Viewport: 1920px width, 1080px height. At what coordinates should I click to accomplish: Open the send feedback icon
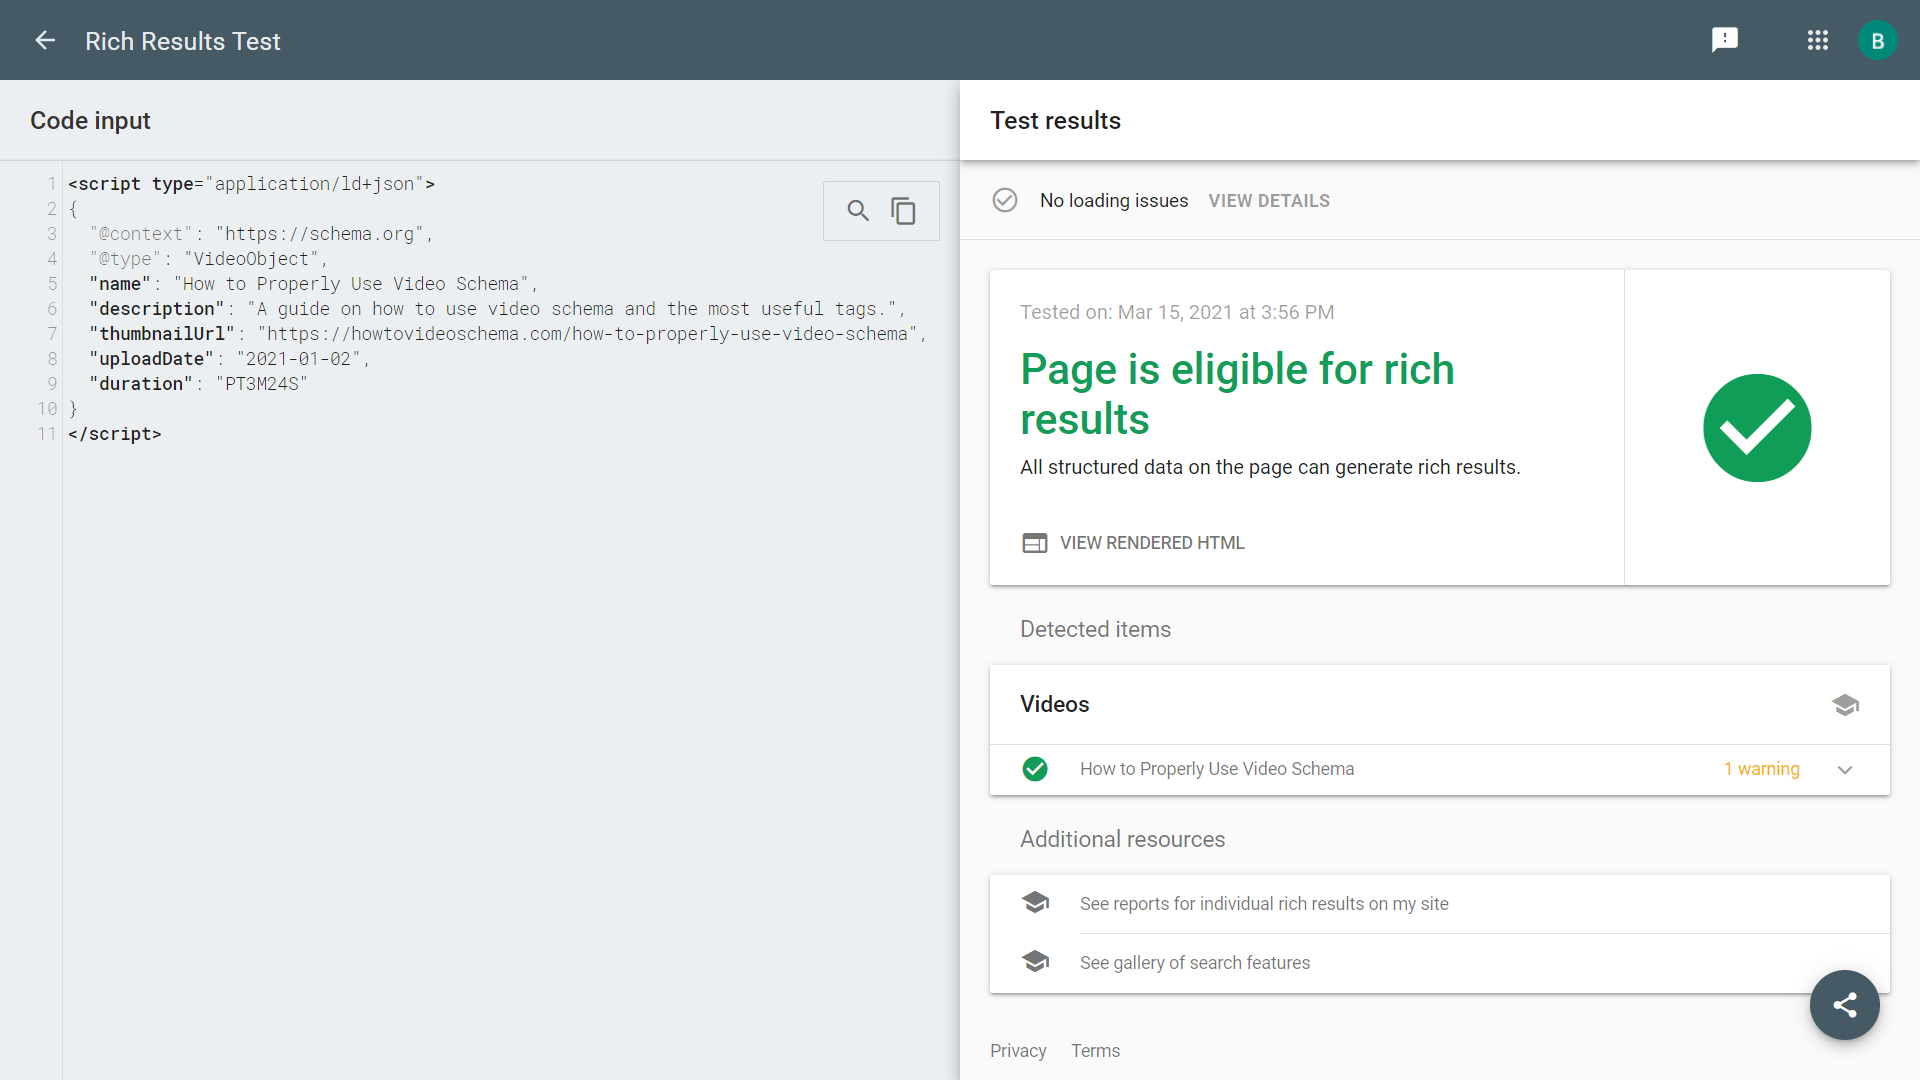coord(1724,40)
